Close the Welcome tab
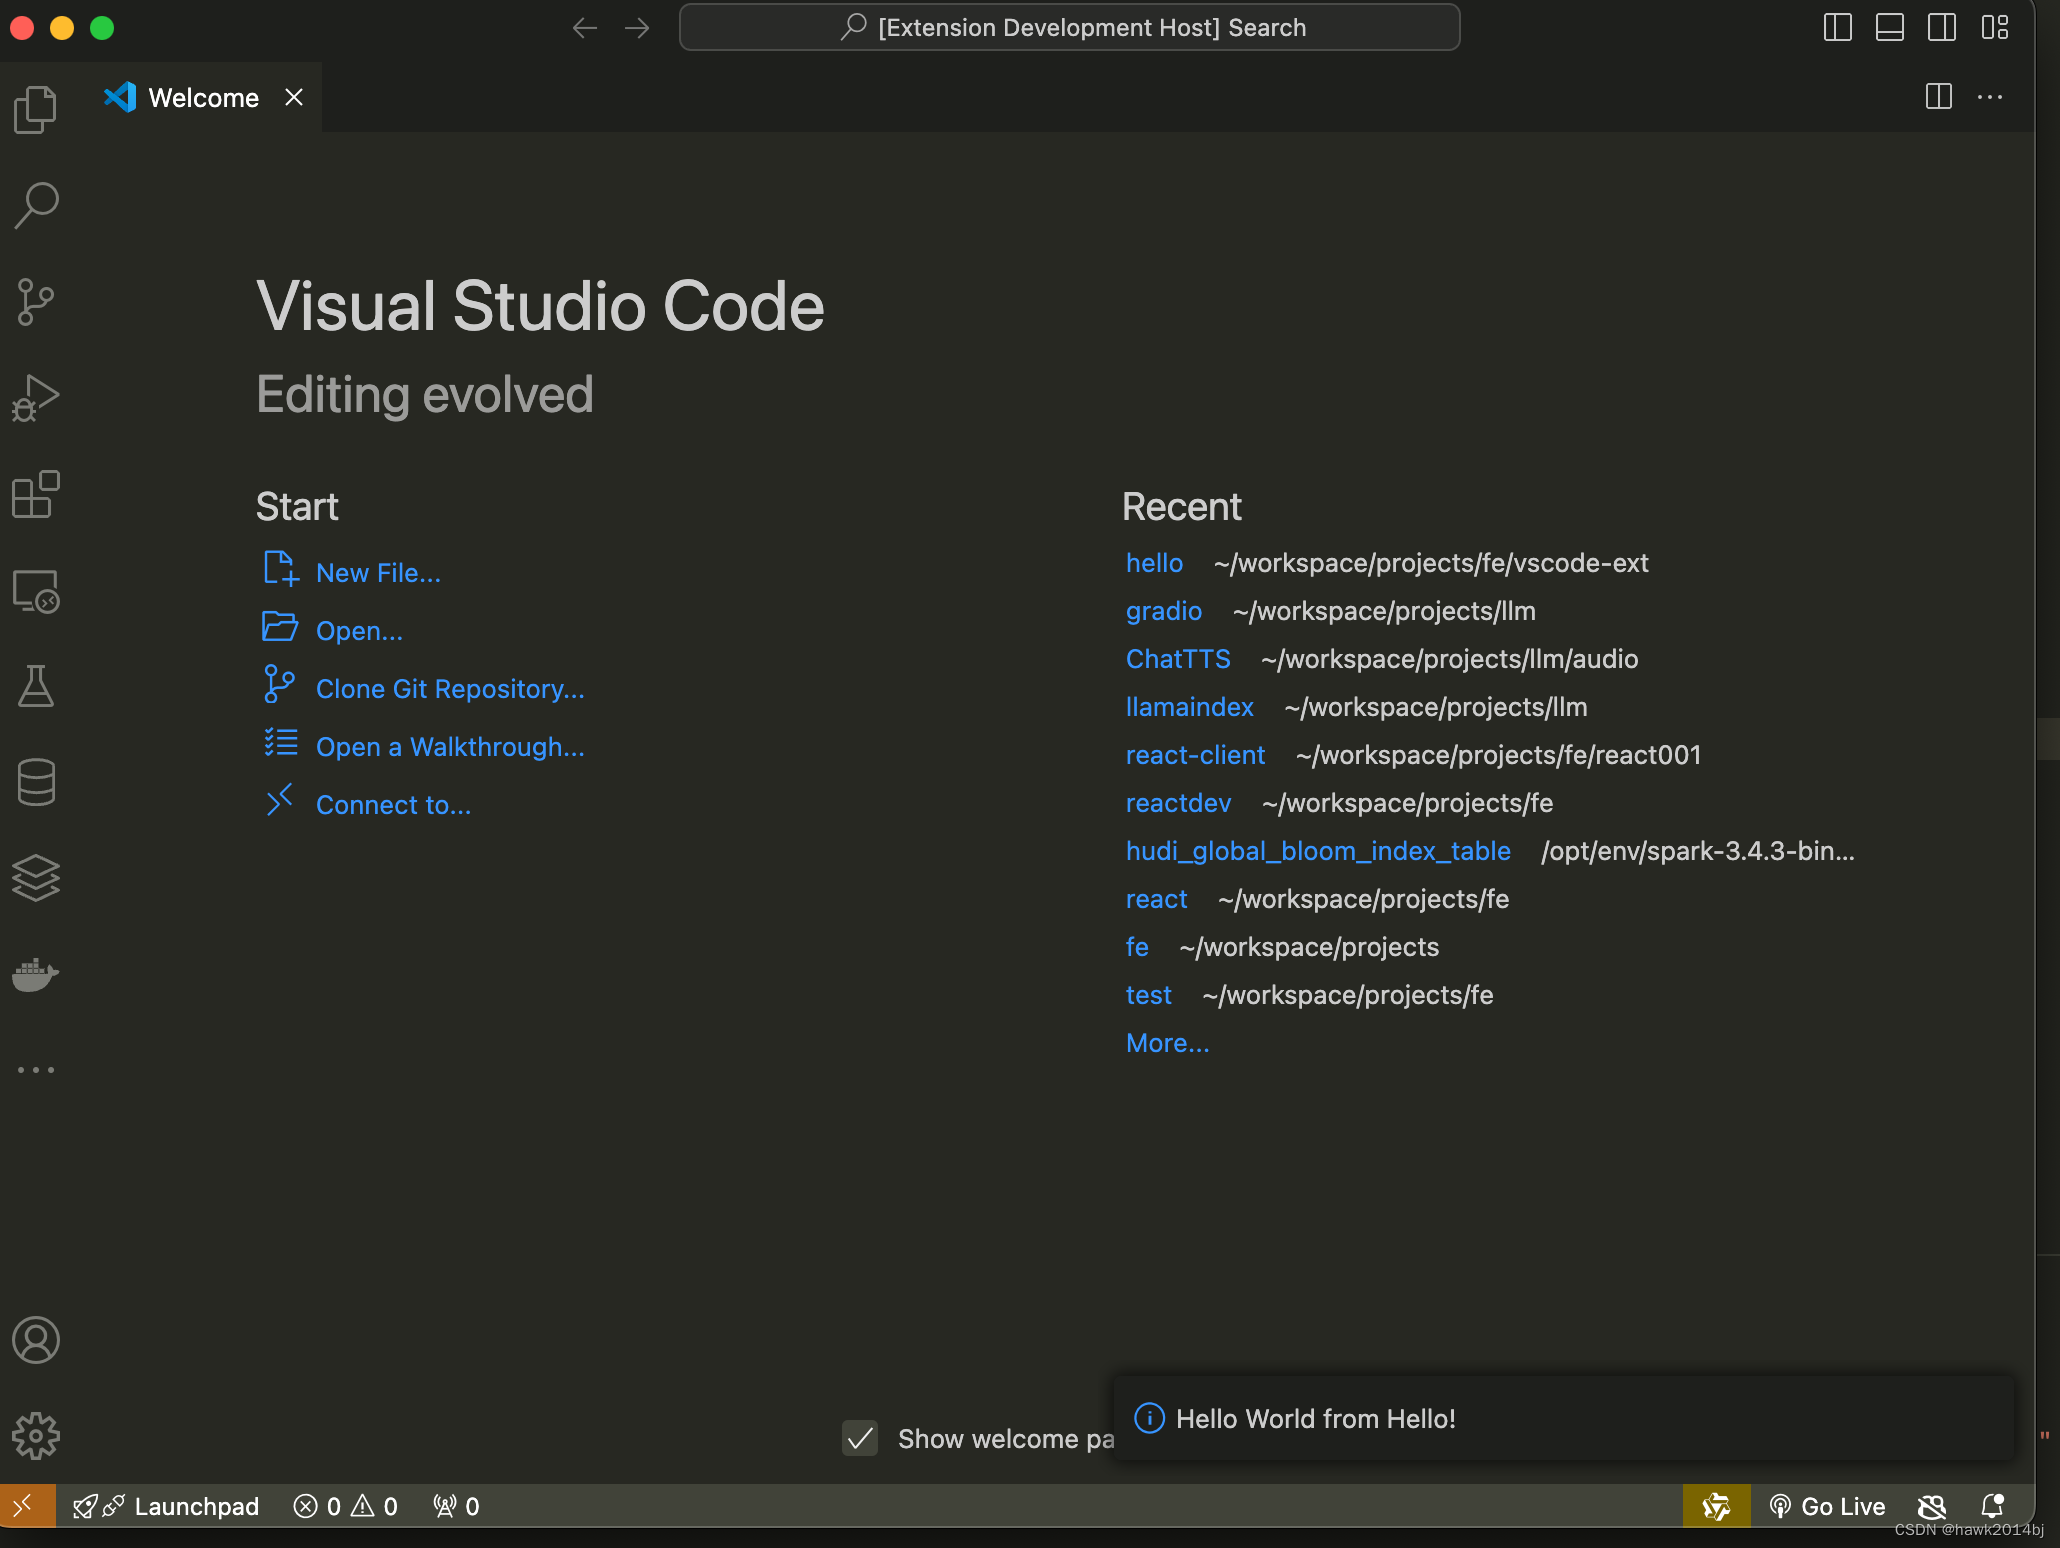 point(294,97)
